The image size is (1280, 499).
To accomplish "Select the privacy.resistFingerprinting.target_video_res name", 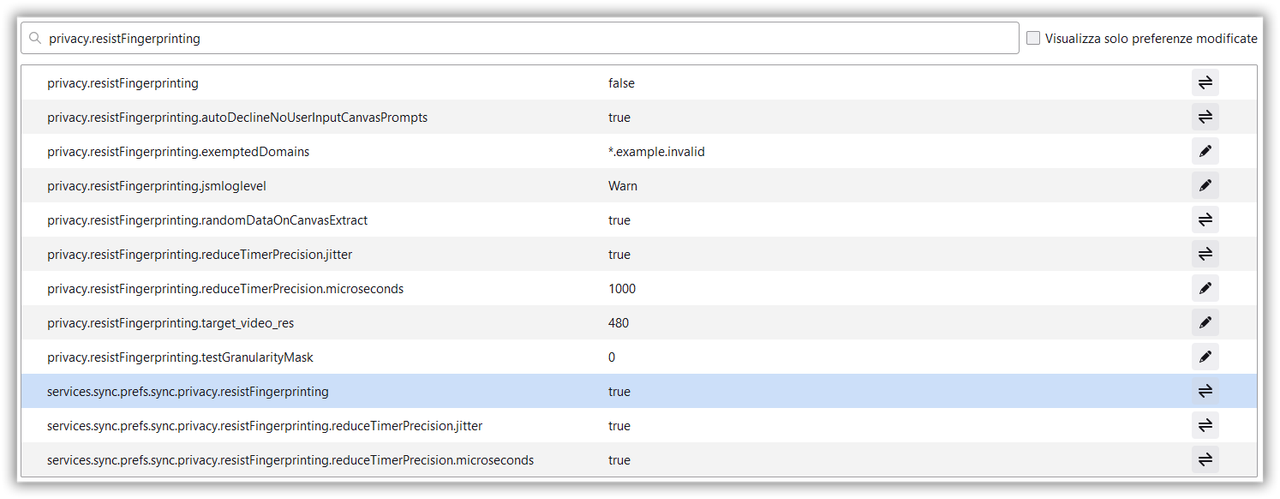I will pyautogui.click(x=170, y=323).
